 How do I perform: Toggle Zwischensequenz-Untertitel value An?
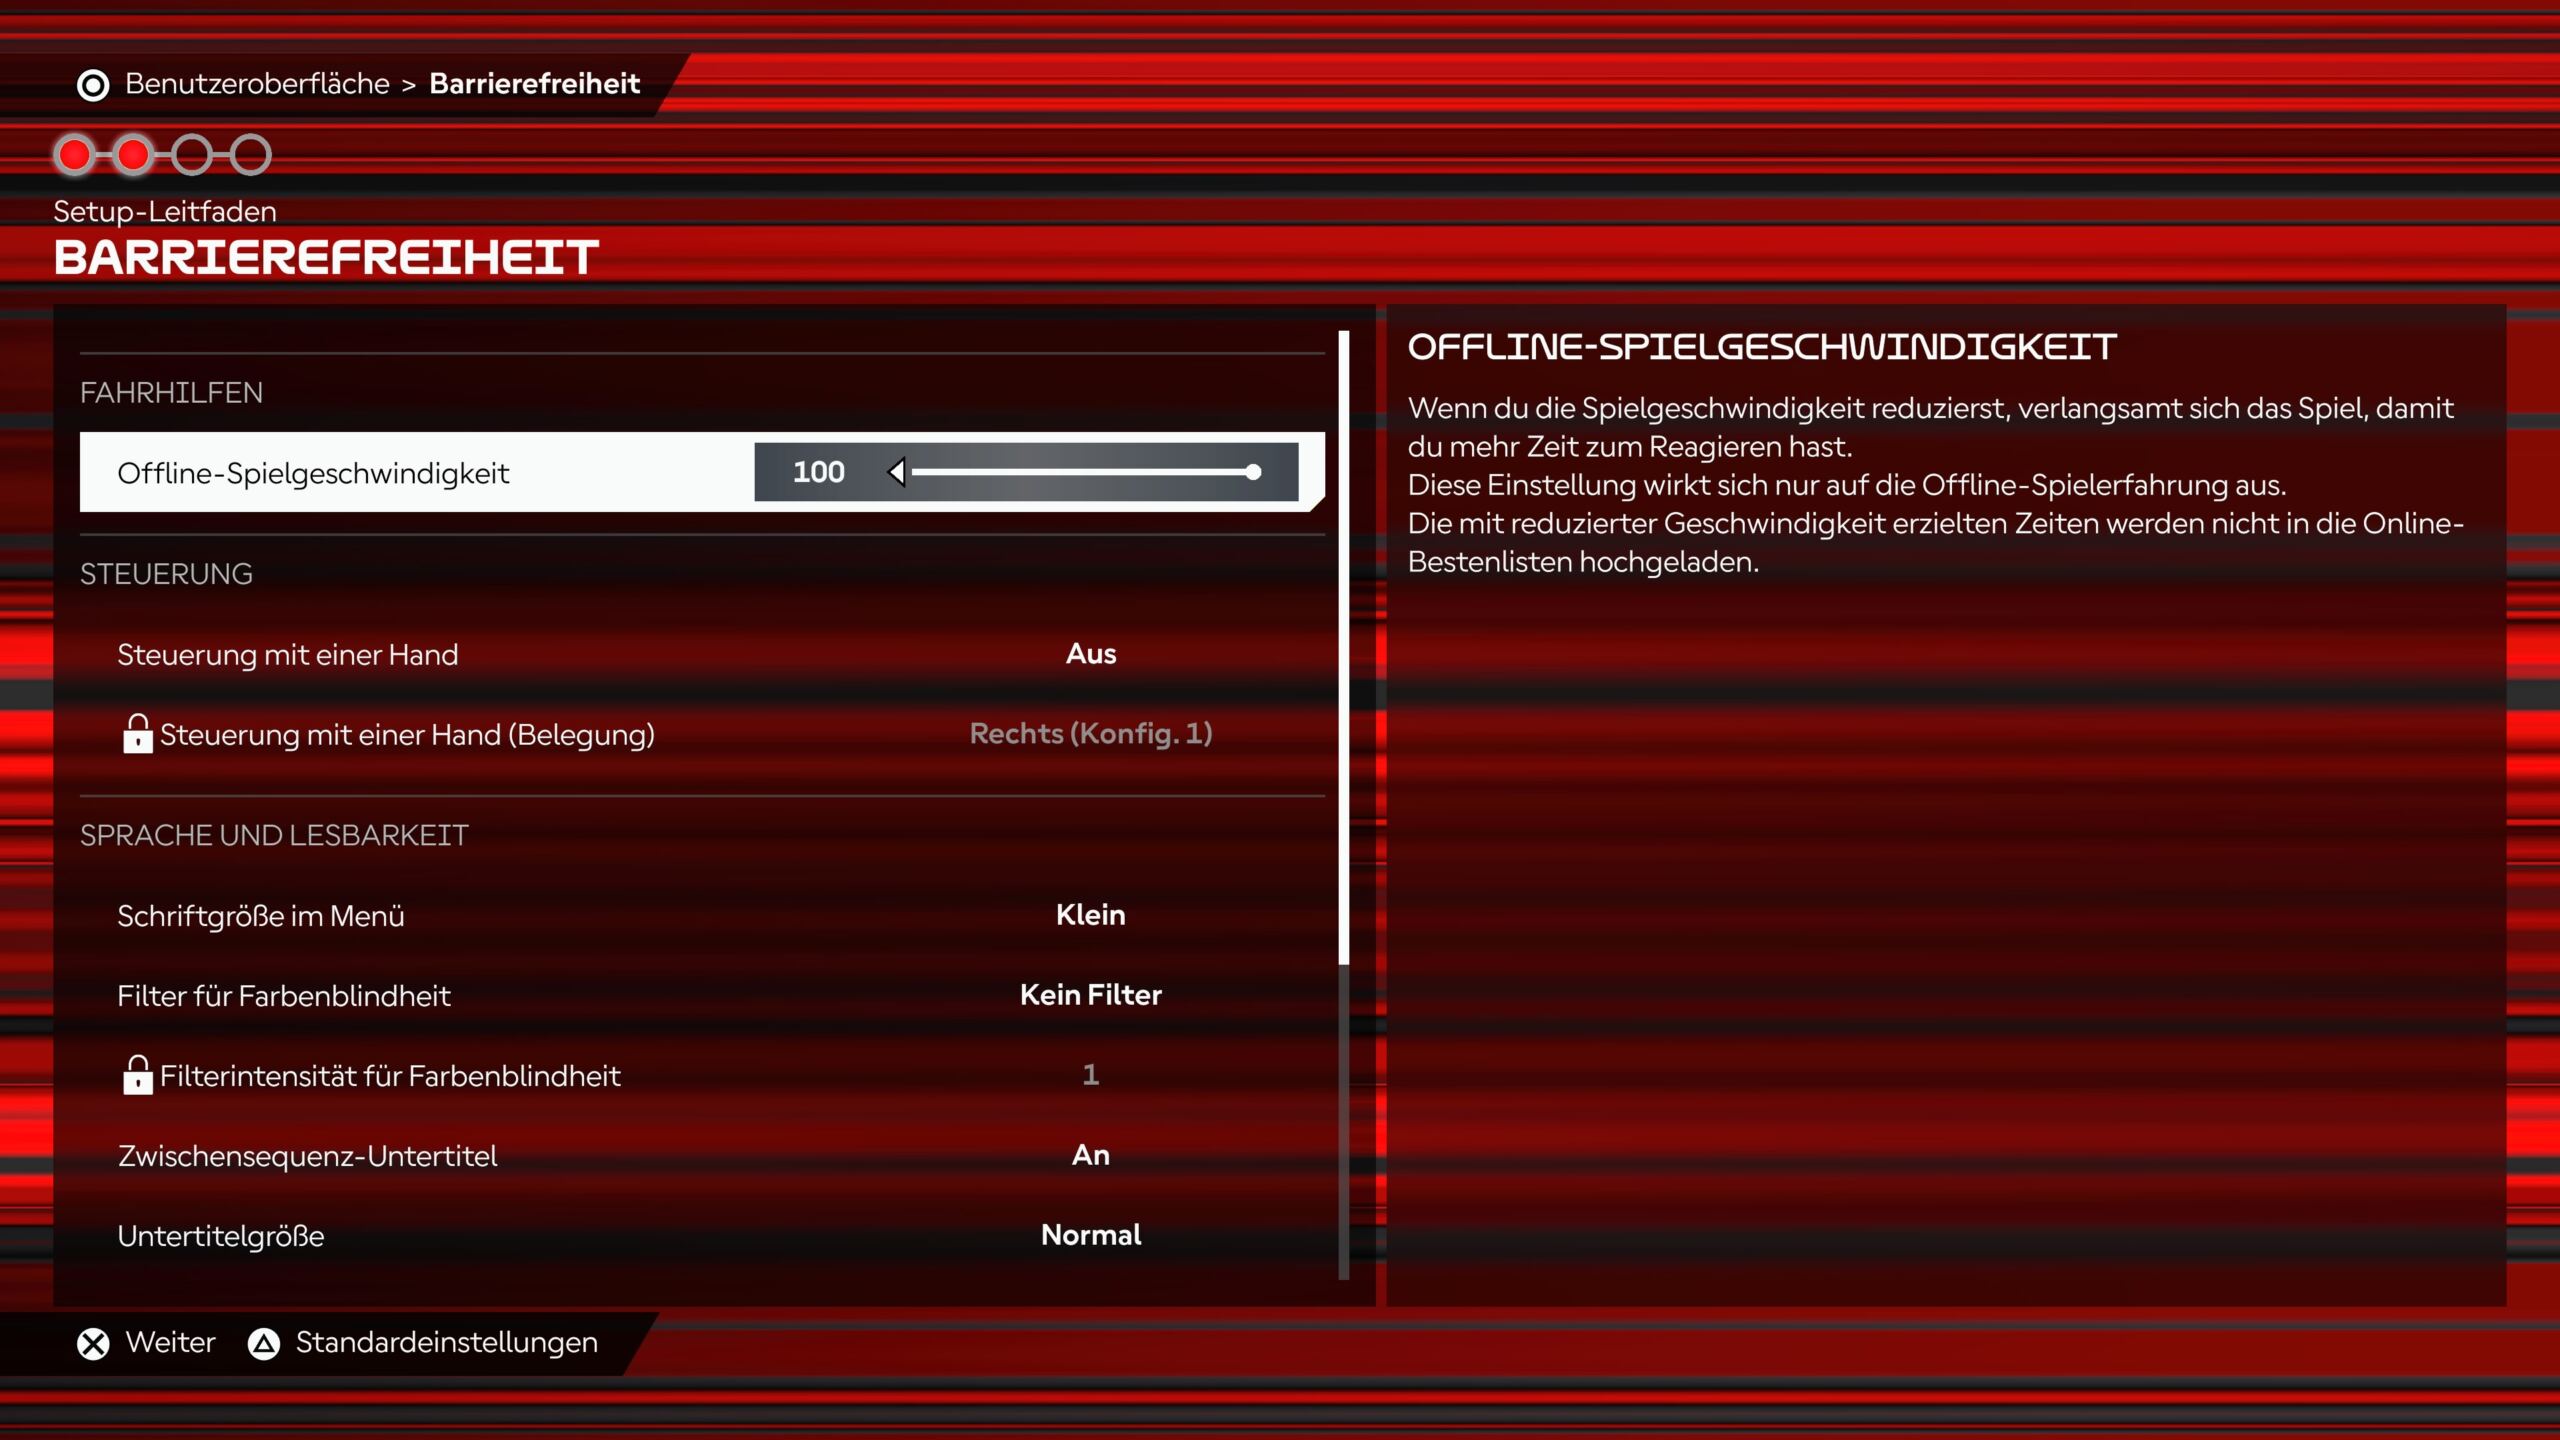1090,1155
